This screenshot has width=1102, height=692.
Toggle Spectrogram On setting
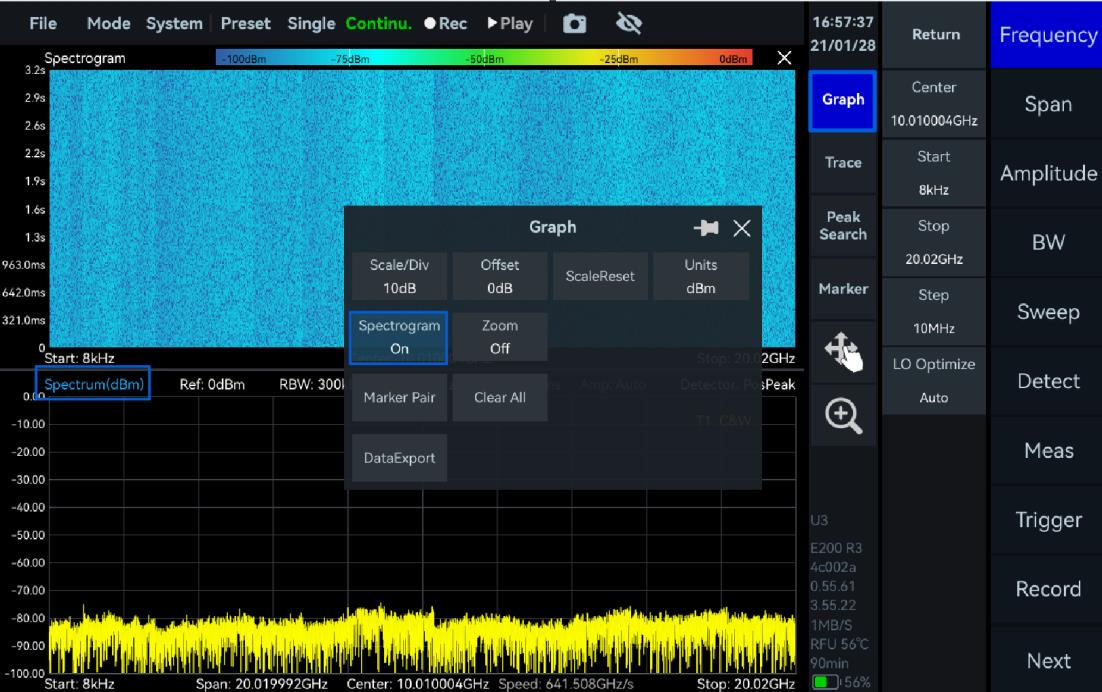click(399, 338)
